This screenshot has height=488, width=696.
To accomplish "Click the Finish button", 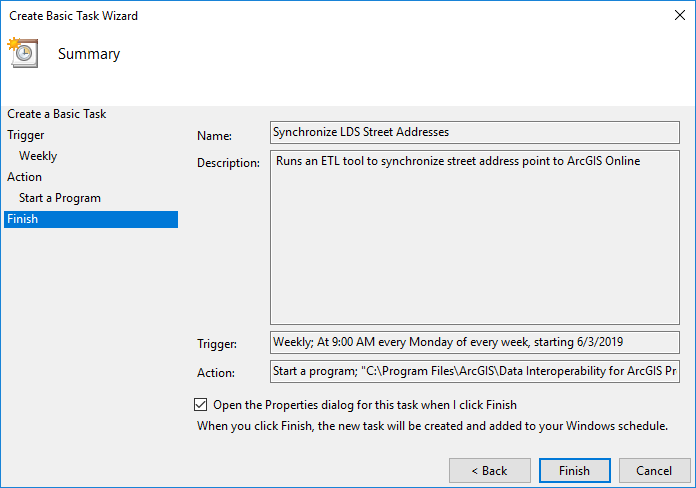I will point(574,470).
